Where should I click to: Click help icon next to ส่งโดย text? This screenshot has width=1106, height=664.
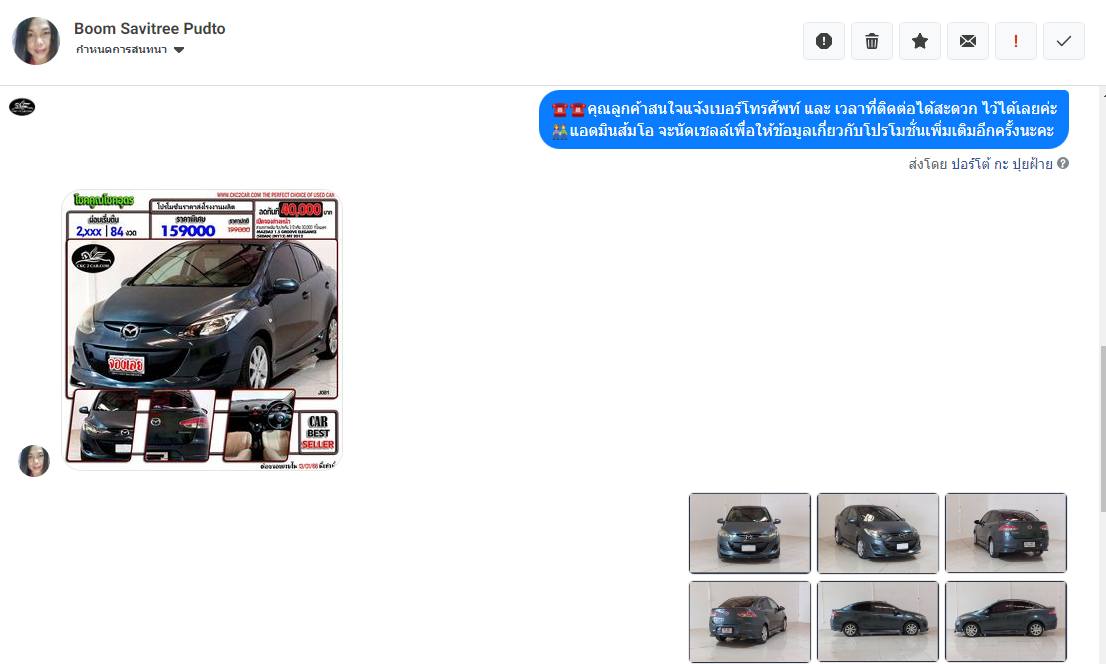point(1063,163)
